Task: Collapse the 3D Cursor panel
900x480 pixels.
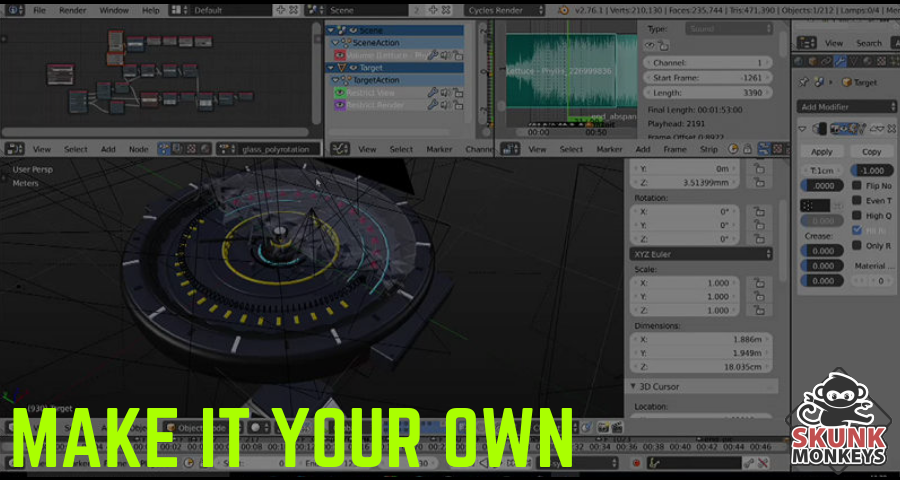Action: pyautogui.click(x=633, y=386)
